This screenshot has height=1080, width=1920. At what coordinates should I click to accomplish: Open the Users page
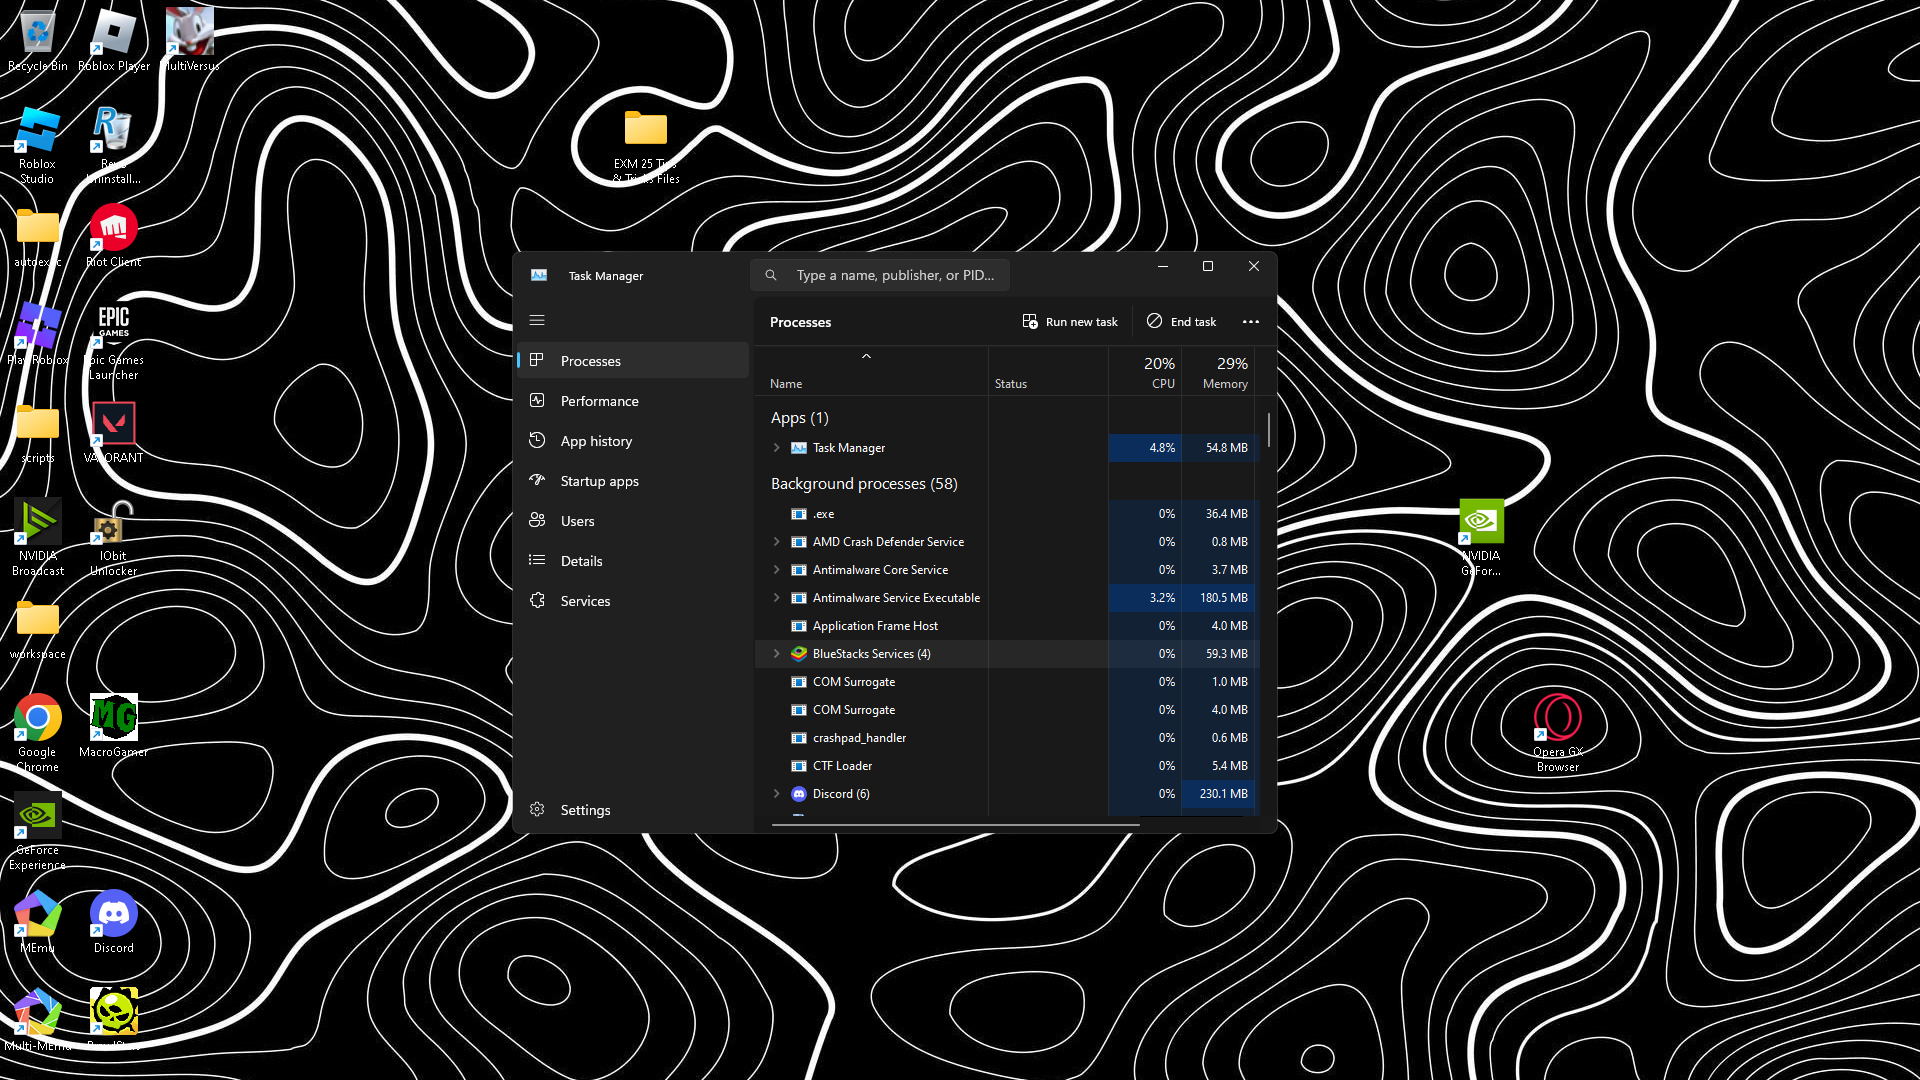pos(577,521)
